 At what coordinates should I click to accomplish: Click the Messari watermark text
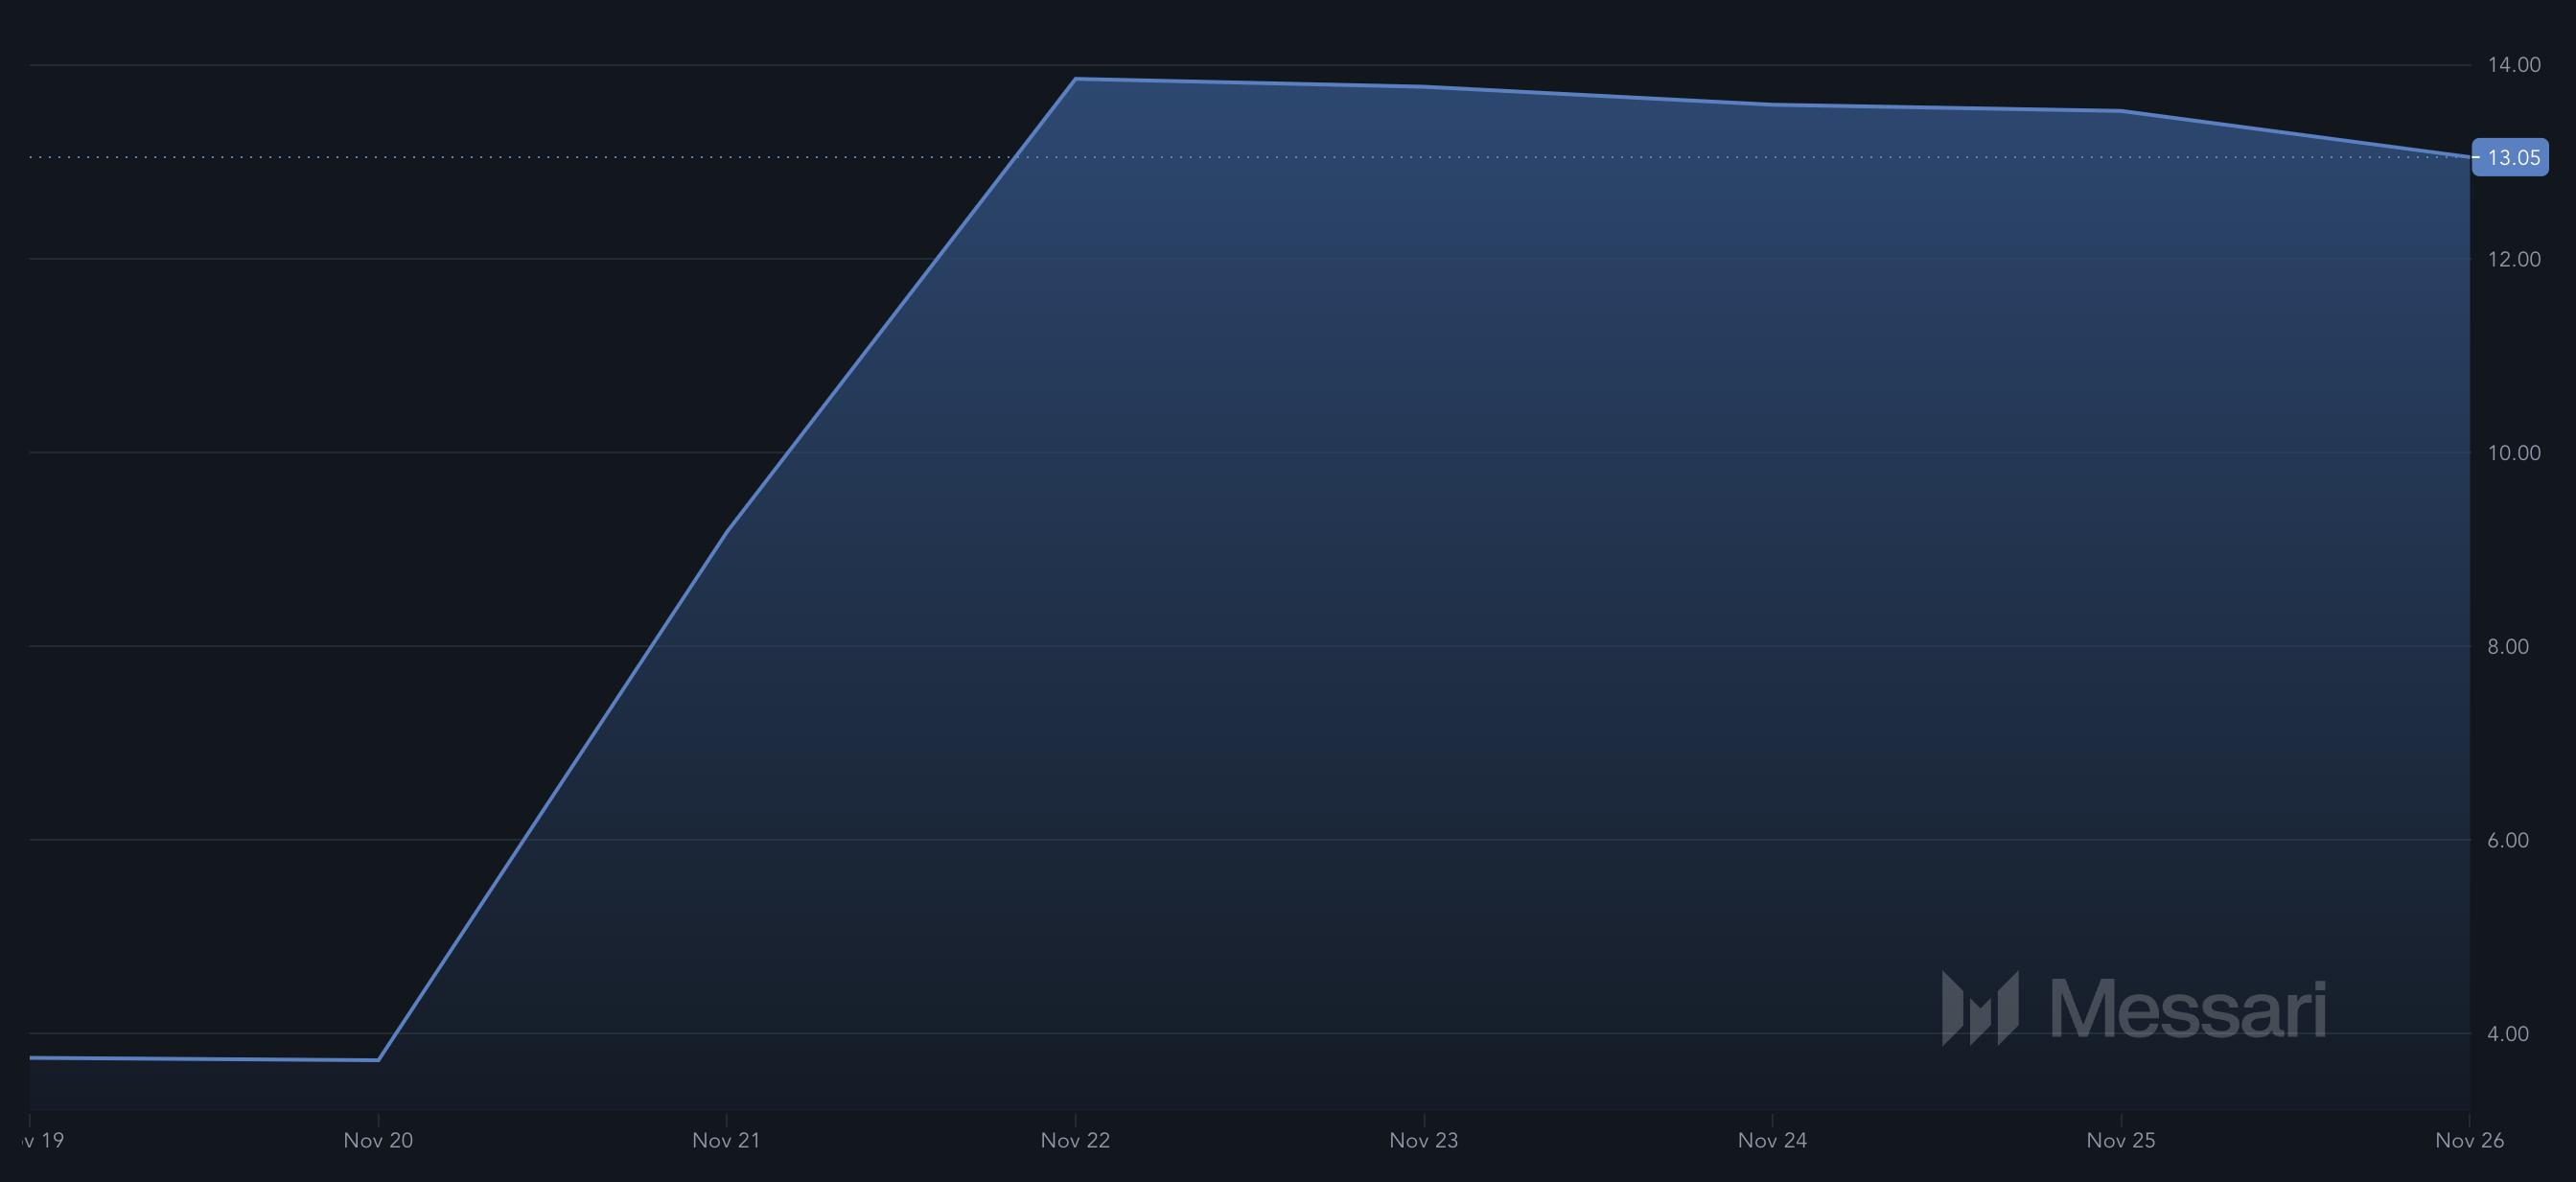(2188, 1009)
